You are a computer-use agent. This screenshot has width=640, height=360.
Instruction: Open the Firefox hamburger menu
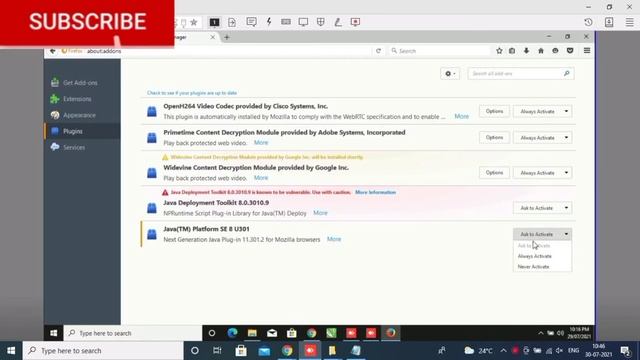pos(587,51)
